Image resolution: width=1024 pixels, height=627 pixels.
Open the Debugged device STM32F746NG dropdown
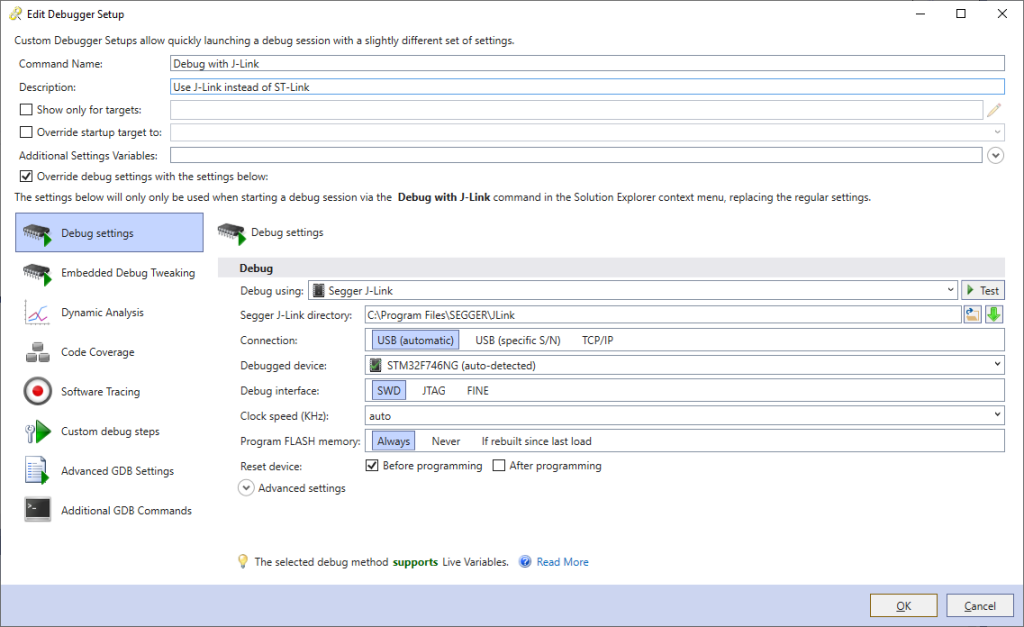pos(684,366)
